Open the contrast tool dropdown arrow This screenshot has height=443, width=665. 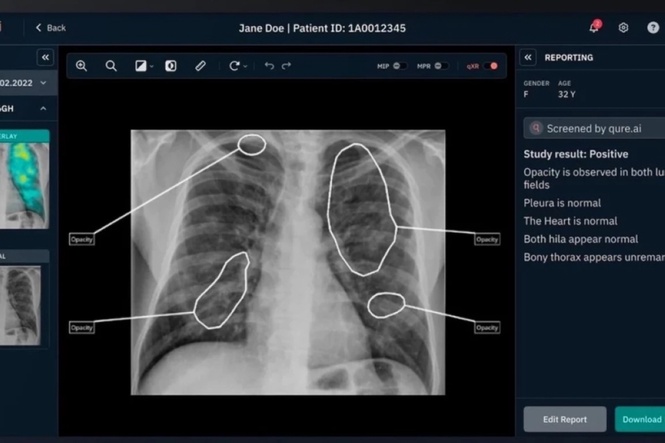point(151,67)
